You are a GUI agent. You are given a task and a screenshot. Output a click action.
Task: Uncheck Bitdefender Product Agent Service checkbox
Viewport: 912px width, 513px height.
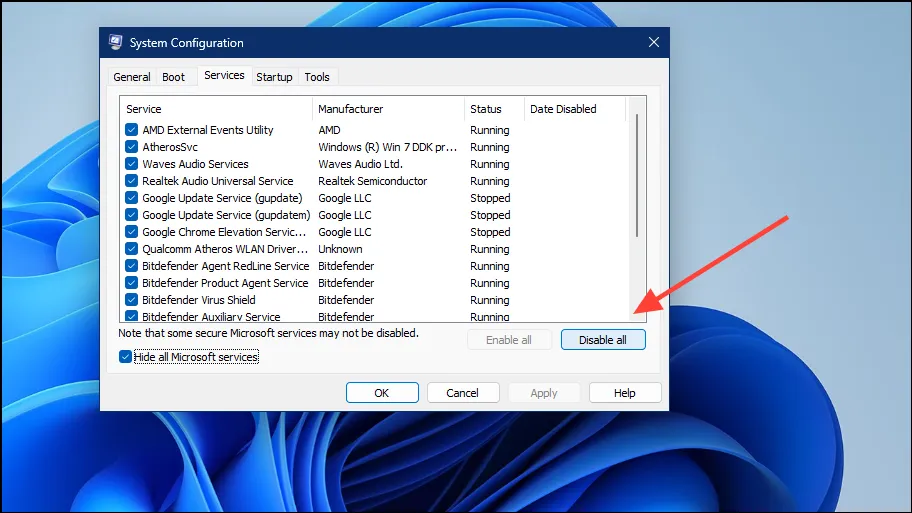click(x=131, y=283)
